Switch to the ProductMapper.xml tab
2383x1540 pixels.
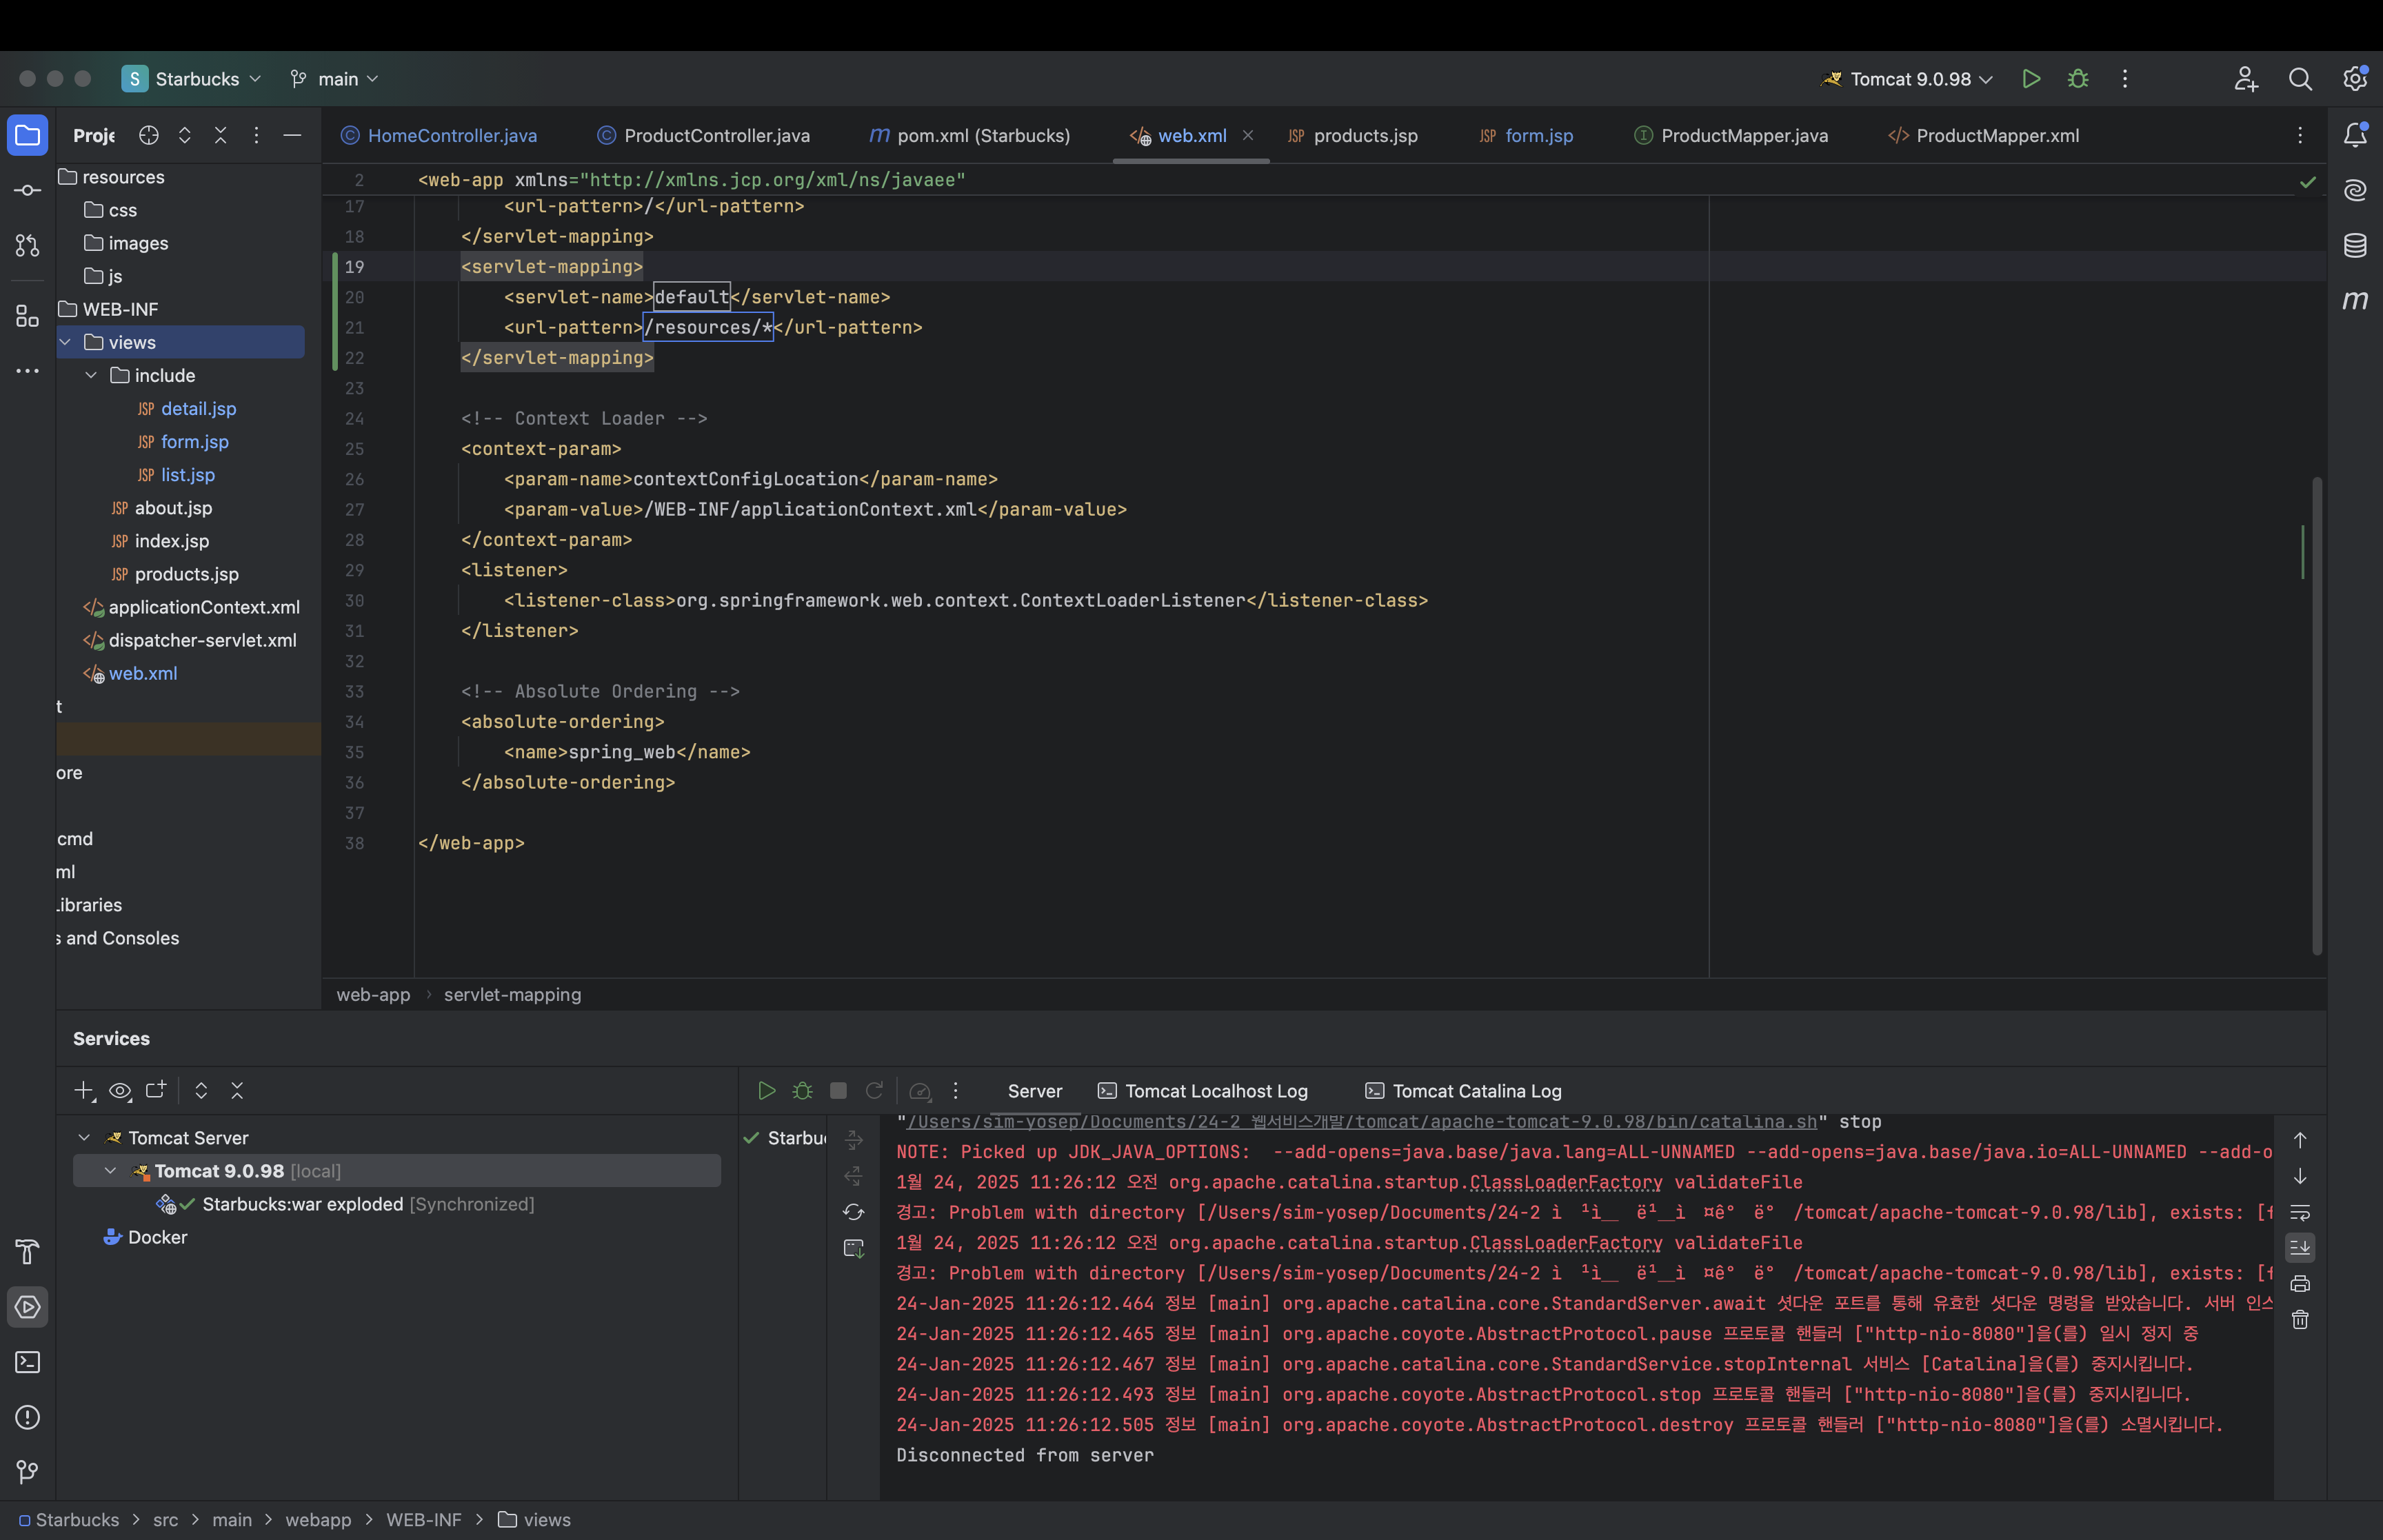(x=1983, y=135)
